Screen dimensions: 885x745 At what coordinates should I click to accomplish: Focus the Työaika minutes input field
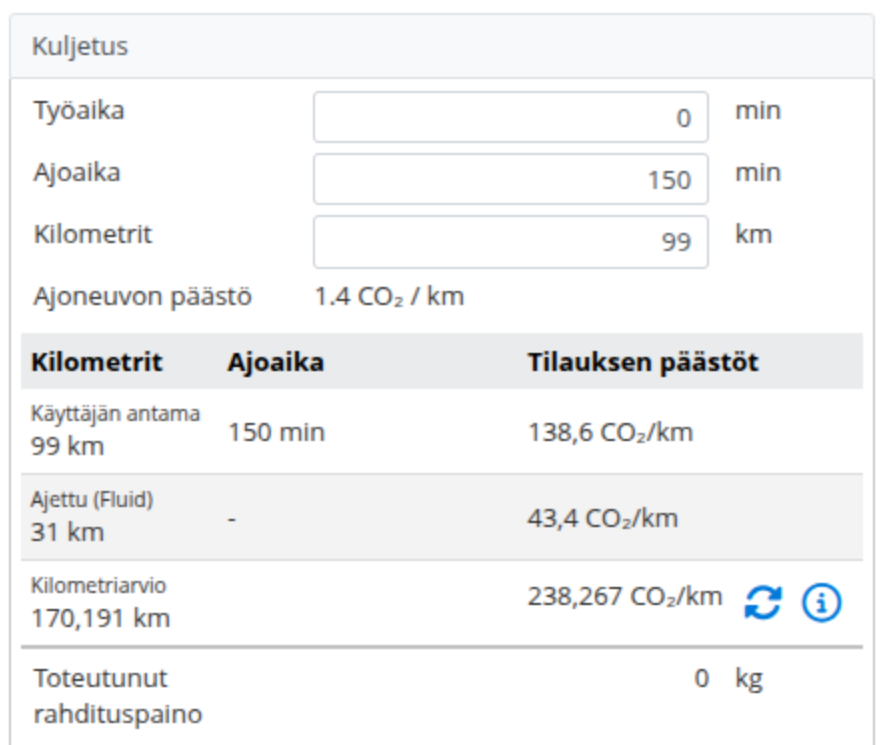click(510, 118)
